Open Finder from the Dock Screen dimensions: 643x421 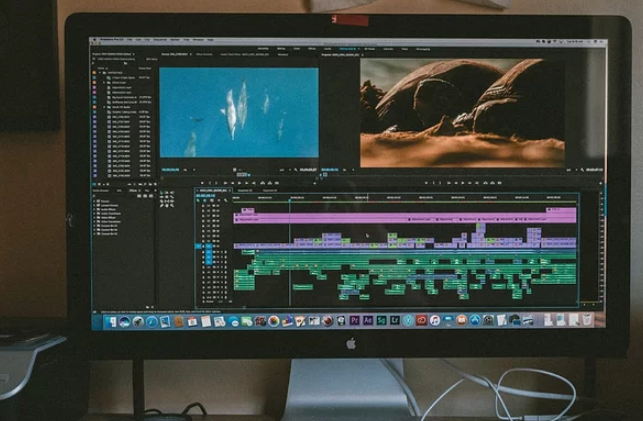110,322
